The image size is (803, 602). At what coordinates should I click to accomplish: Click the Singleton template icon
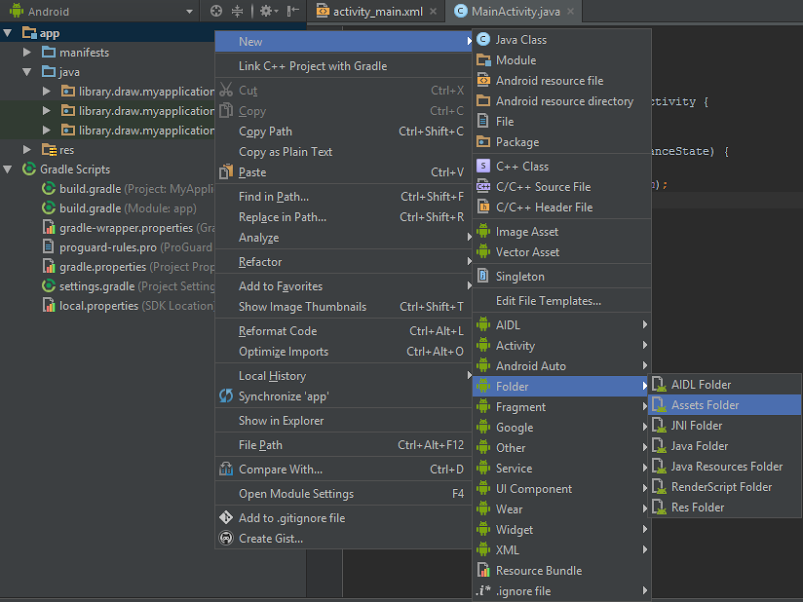482,275
